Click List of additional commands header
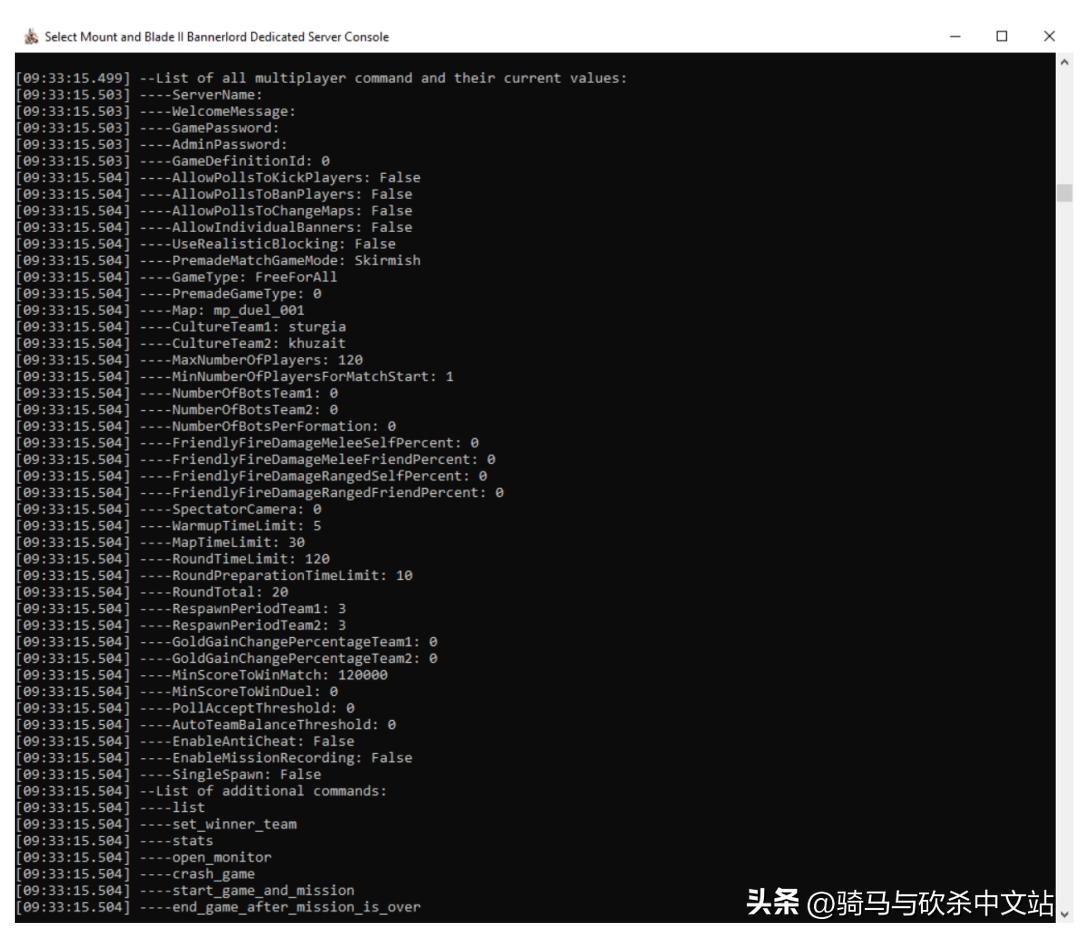The image size is (1080, 942). (x=201, y=791)
